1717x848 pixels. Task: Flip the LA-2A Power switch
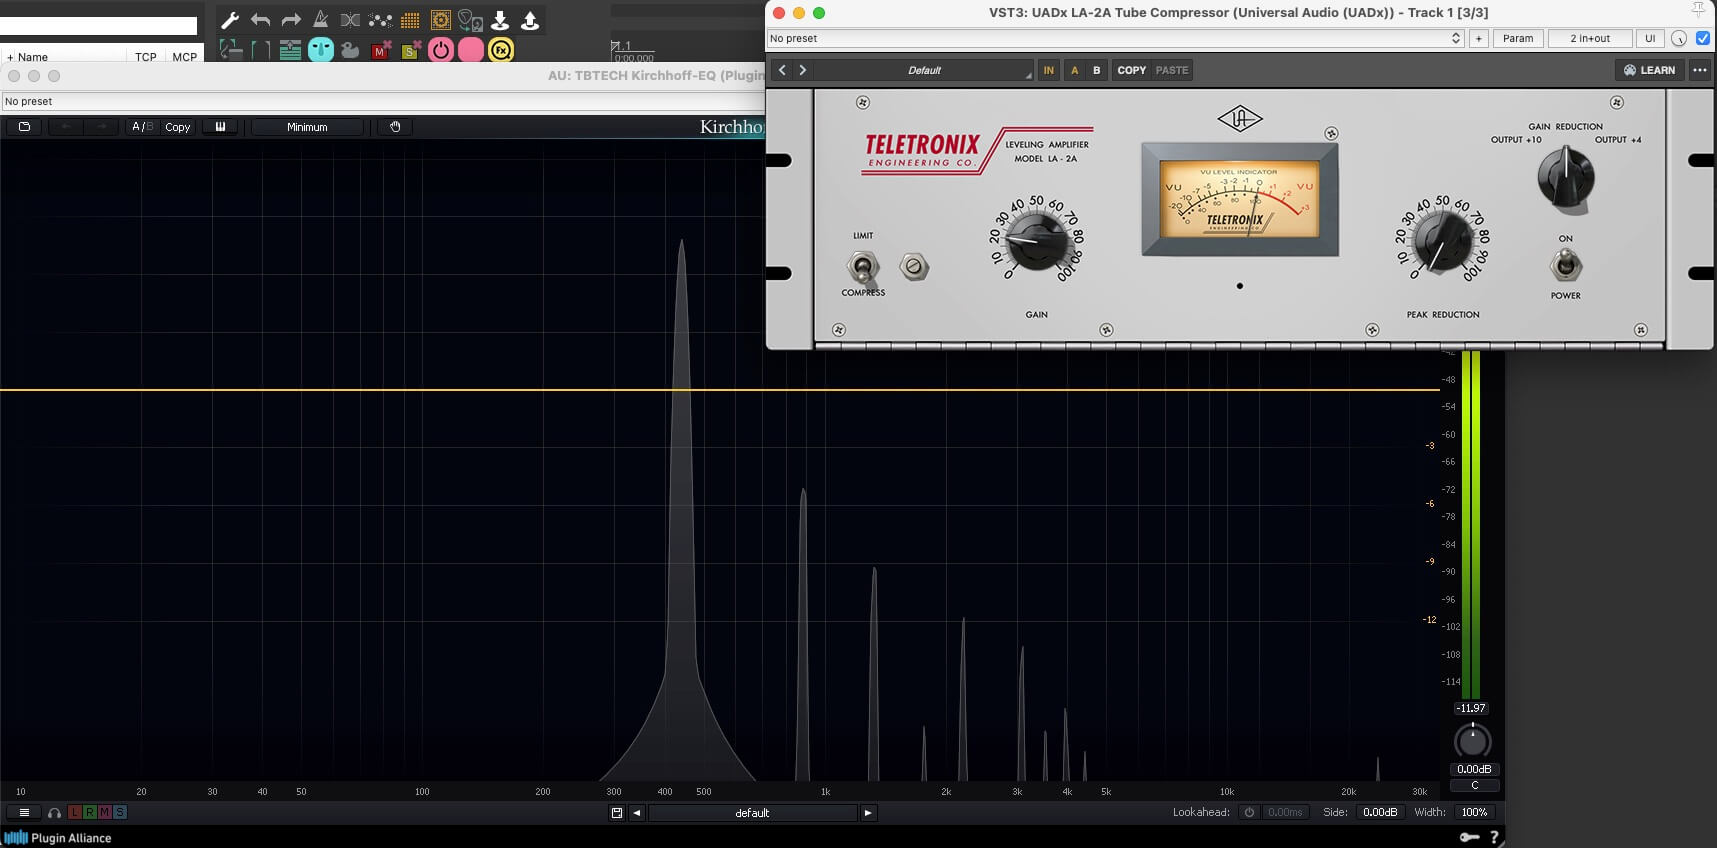tap(1565, 265)
